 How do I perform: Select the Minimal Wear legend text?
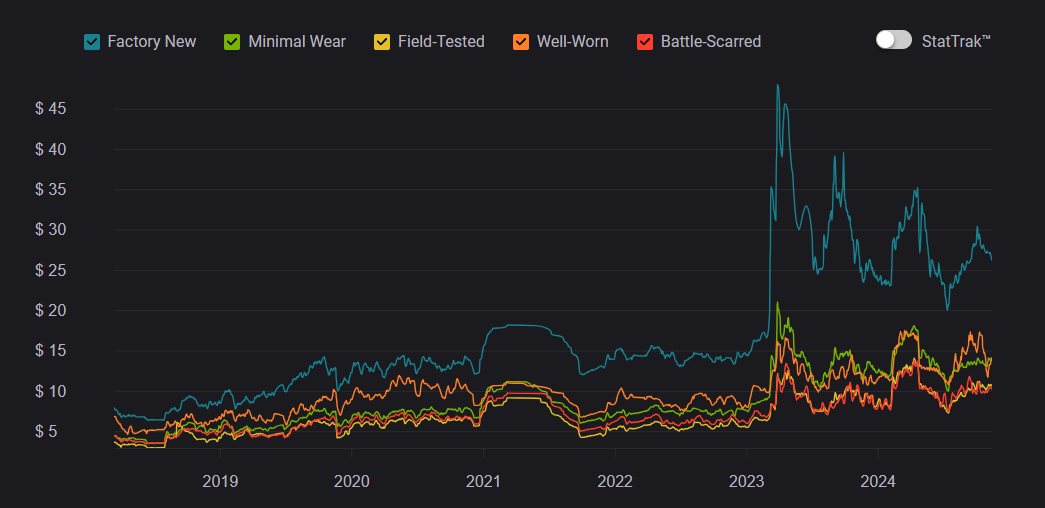coord(296,42)
